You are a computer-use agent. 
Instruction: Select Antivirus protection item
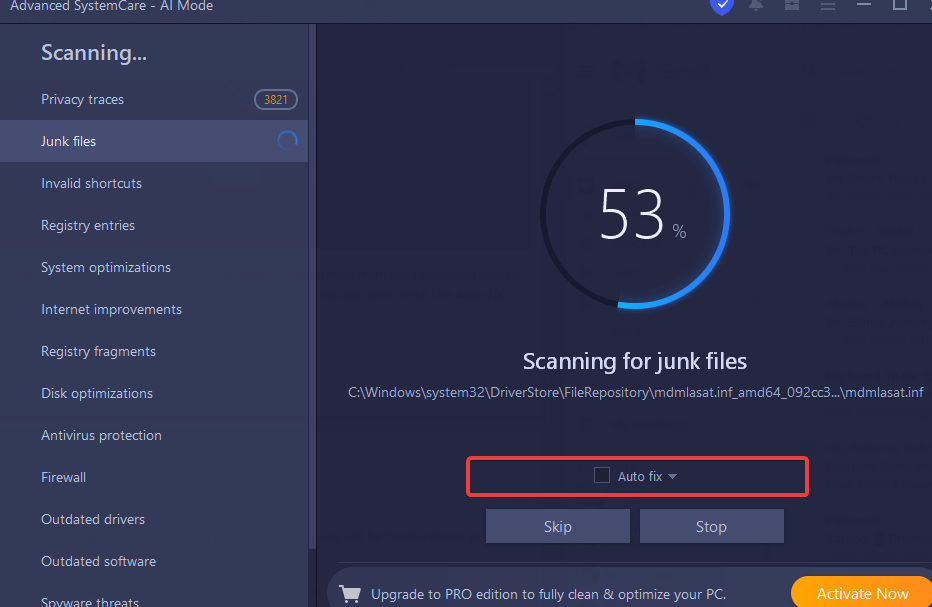tap(154, 435)
